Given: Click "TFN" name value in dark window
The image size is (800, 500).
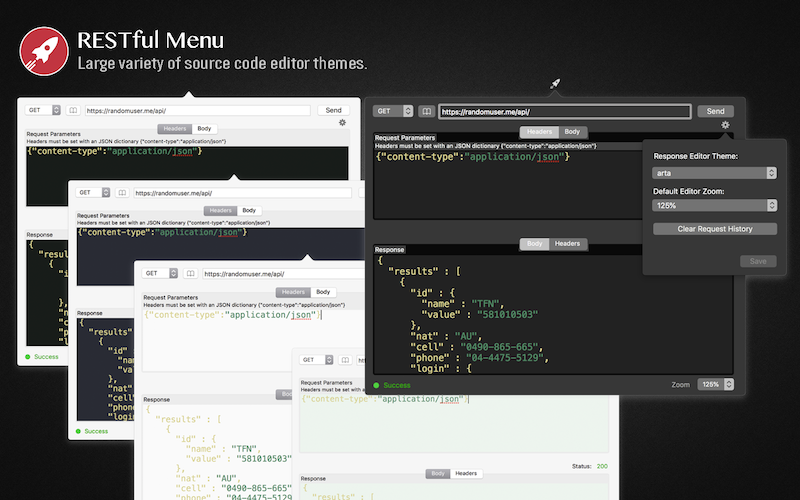Looking at the screenshot, I should 485,304.
